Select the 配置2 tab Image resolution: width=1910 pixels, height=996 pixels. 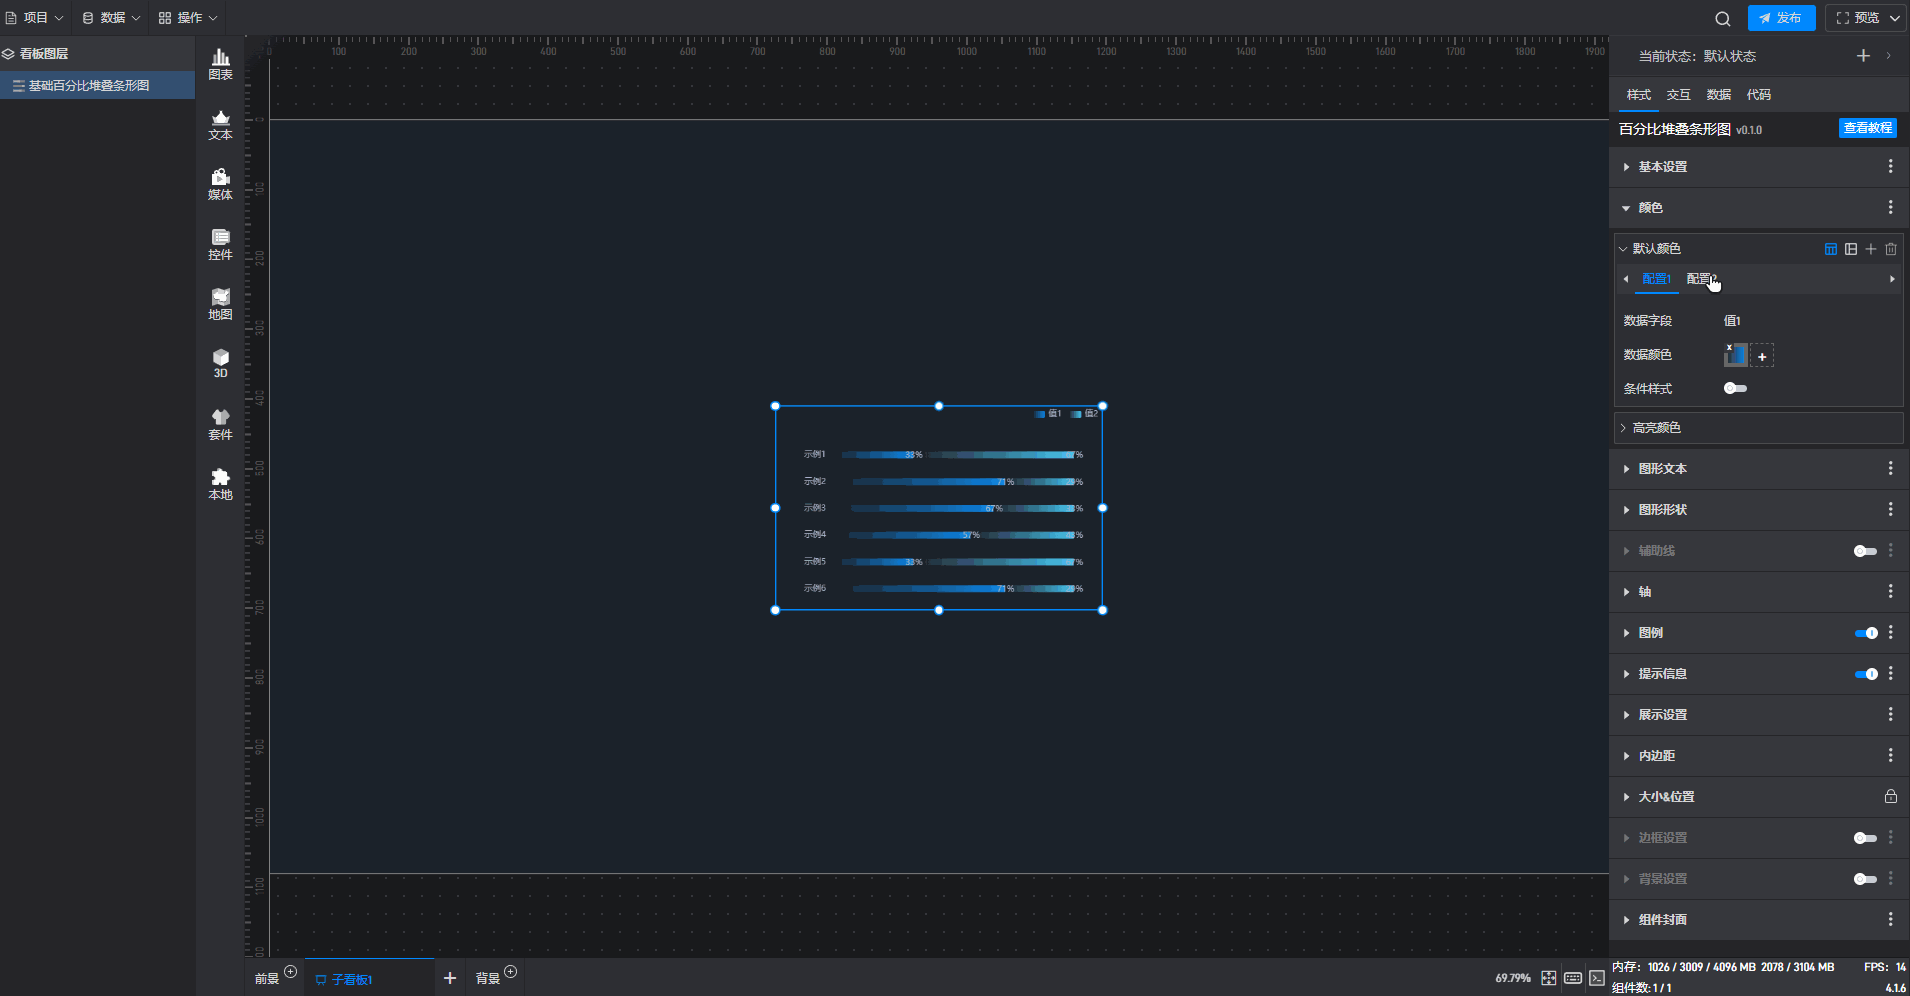[x=1700, y=279]
